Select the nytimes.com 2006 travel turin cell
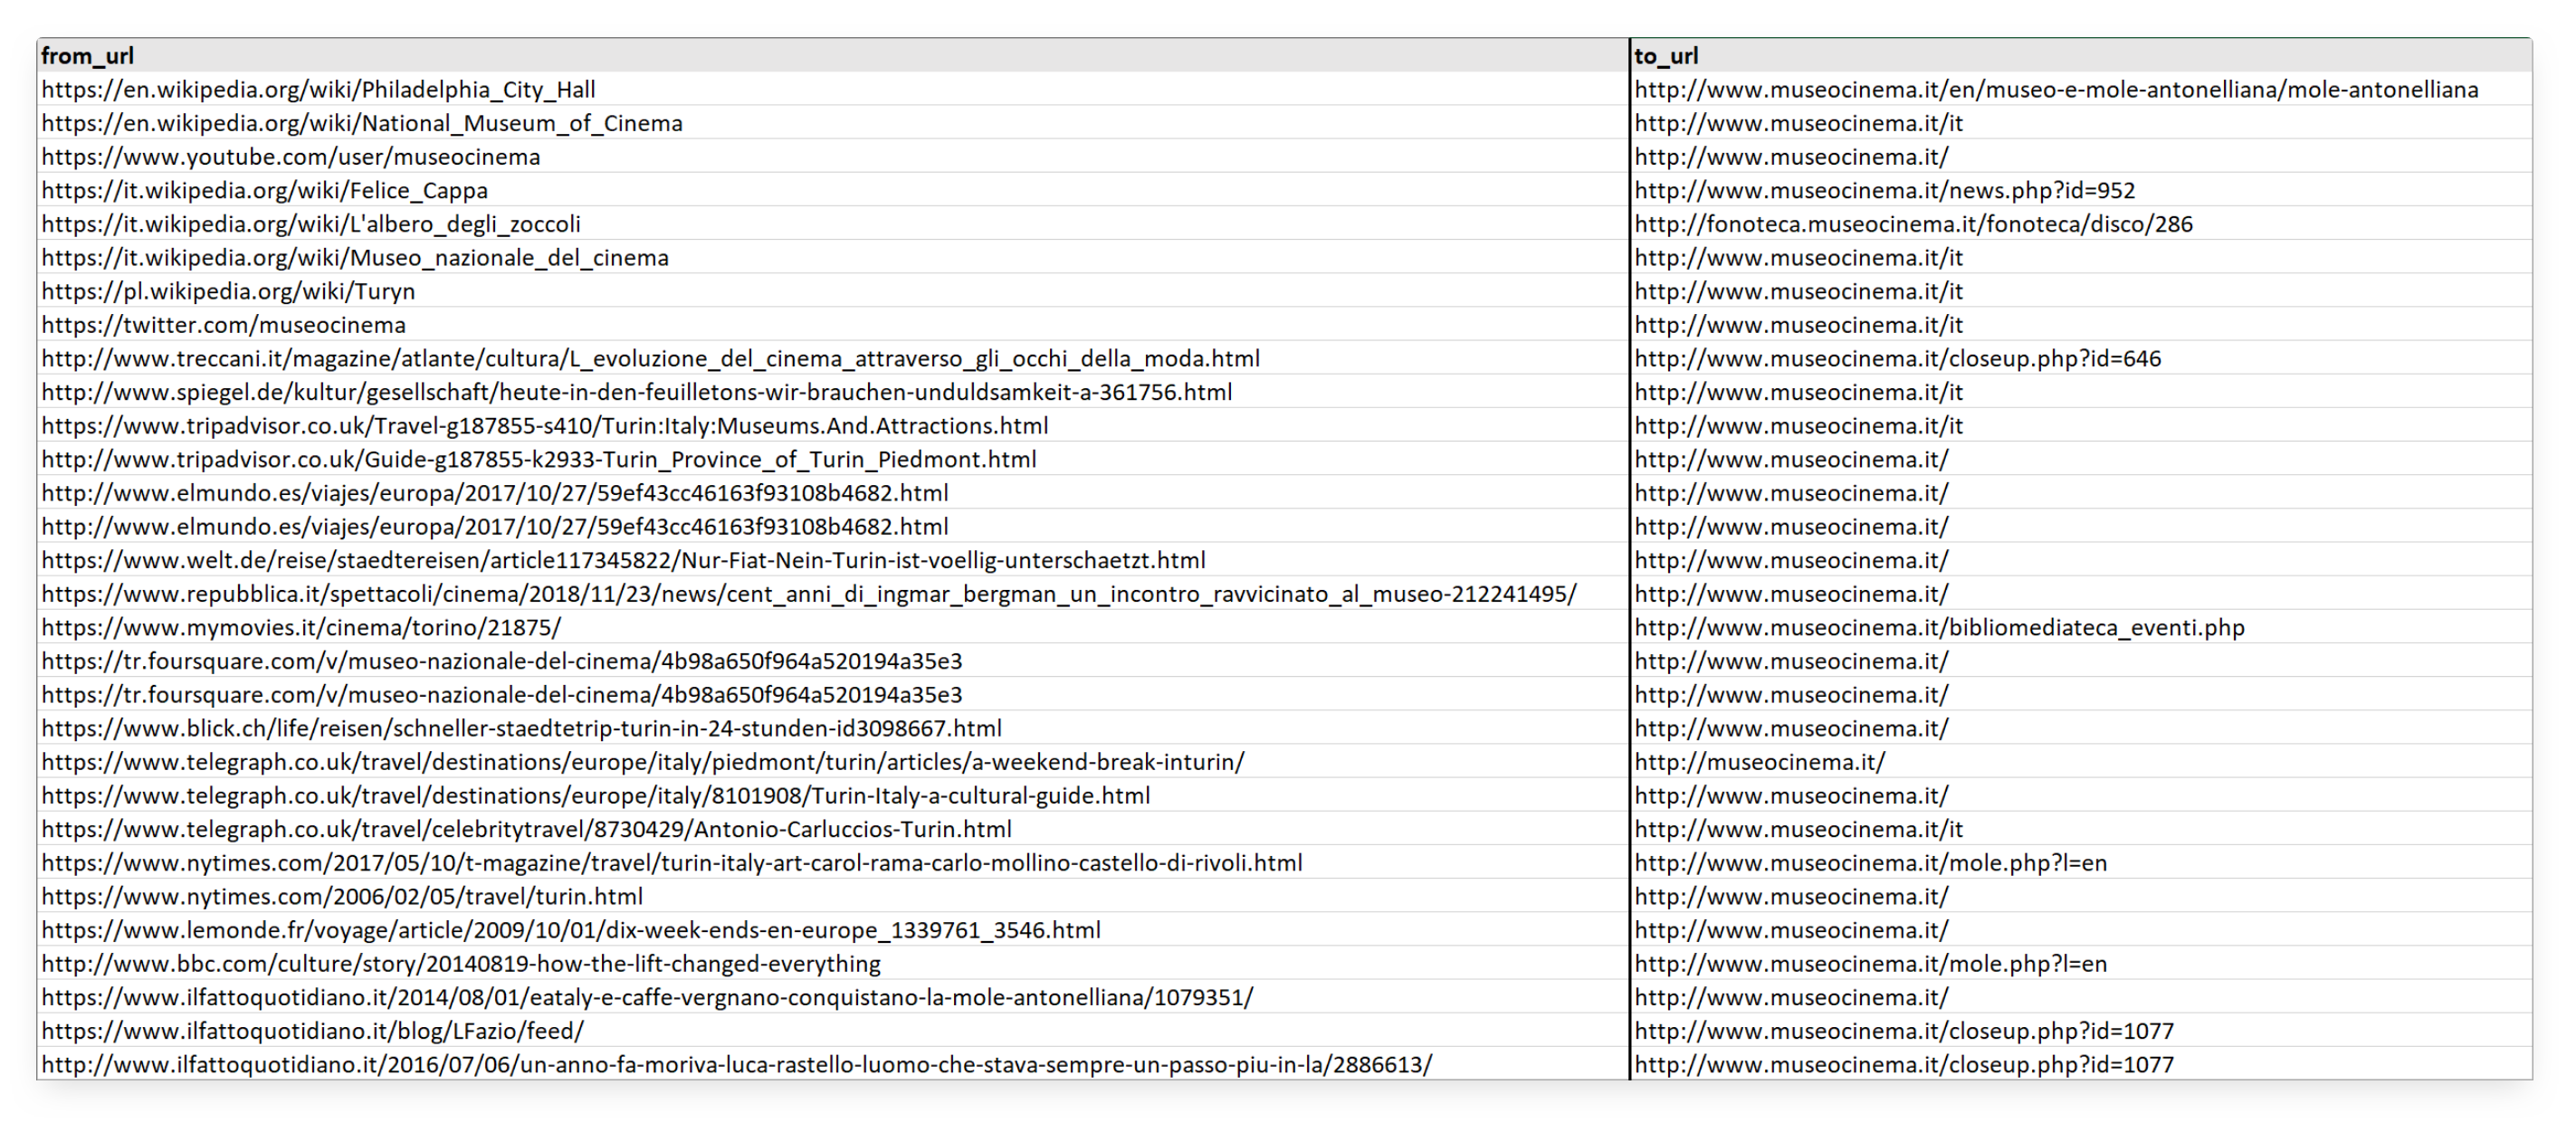Image resolution: width=2576 pixels, height=1132 pixels. 342,897
